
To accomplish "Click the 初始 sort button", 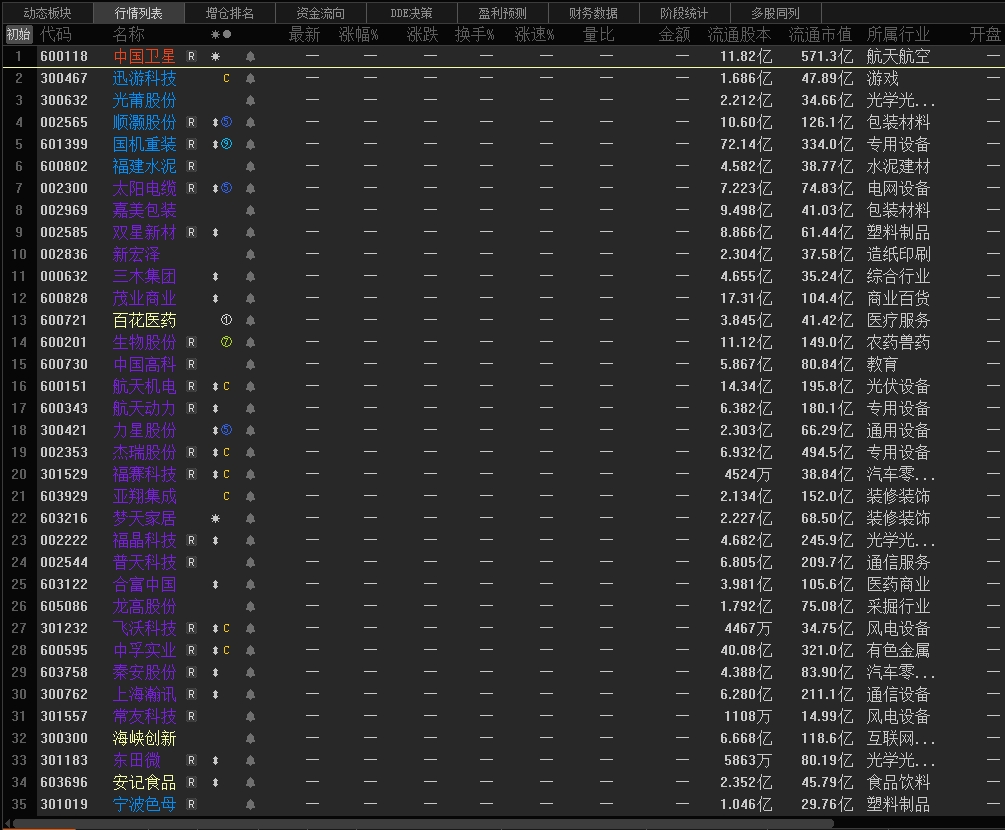I will point(19,34).
